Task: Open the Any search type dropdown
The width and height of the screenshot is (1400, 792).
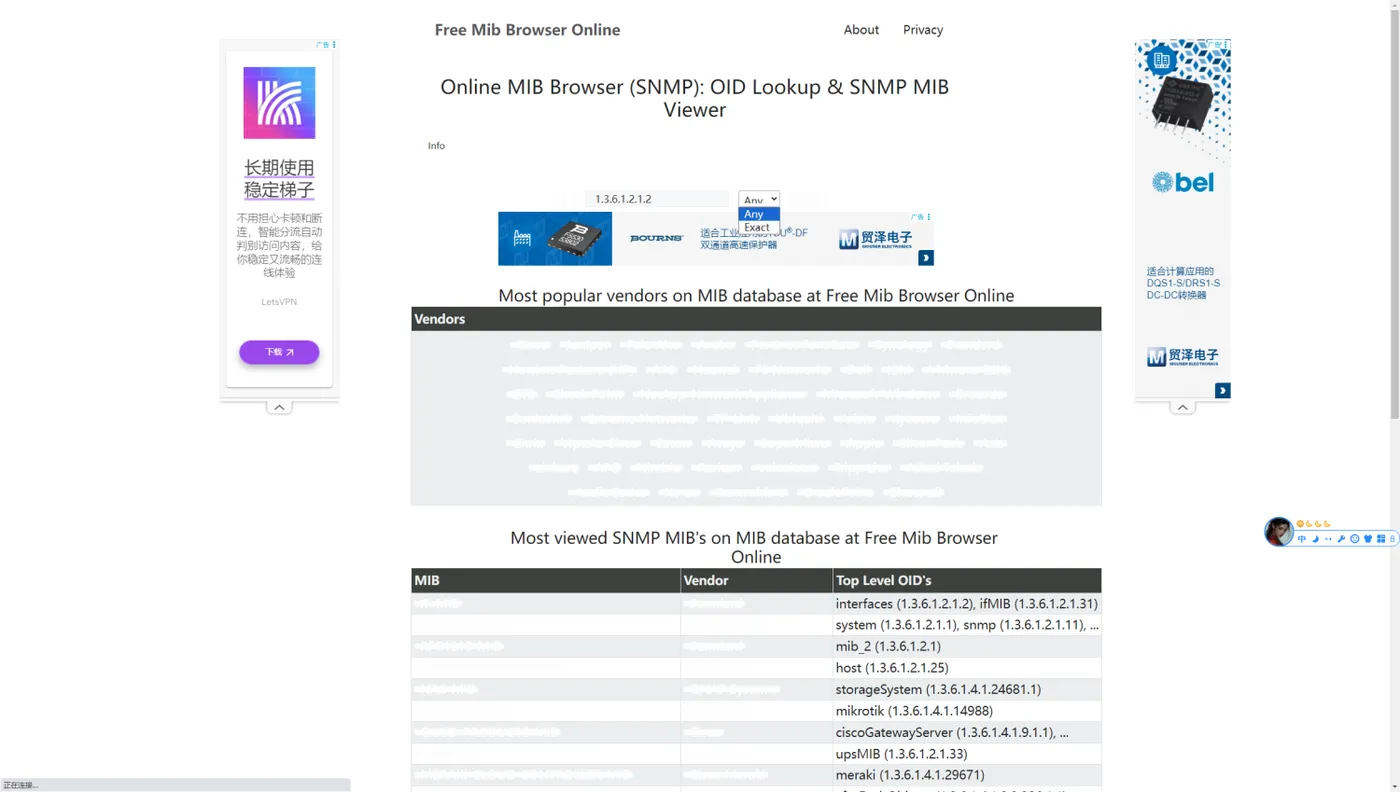Action: (759, 199)
